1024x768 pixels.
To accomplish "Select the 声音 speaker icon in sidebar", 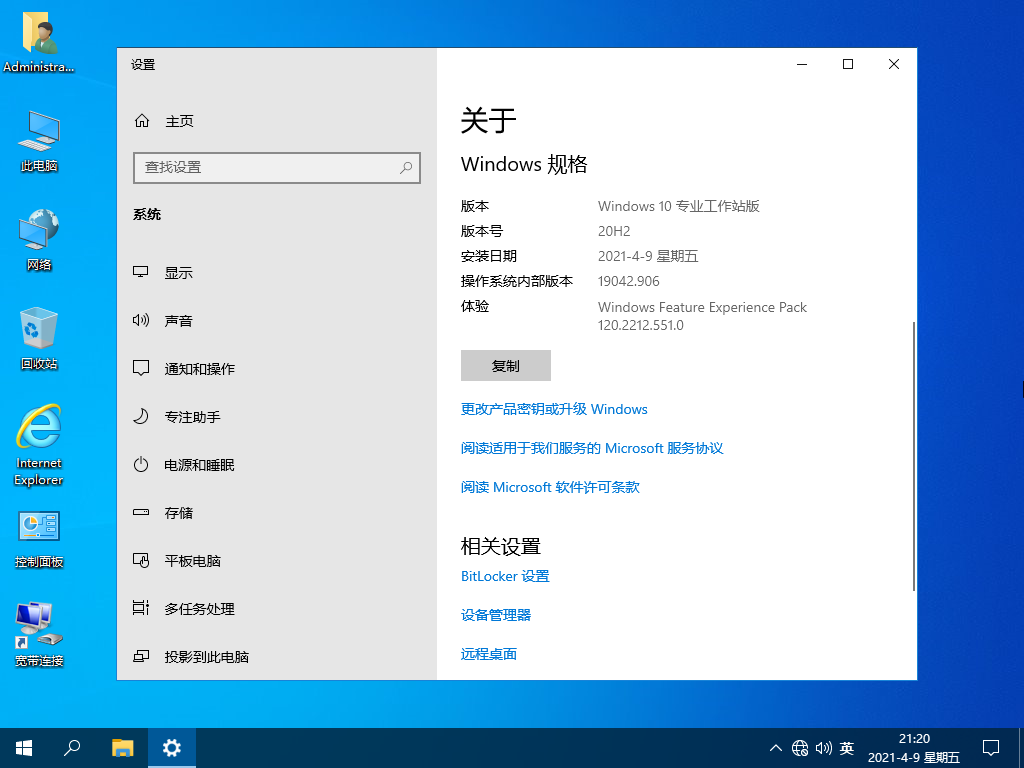I will 140,320.
